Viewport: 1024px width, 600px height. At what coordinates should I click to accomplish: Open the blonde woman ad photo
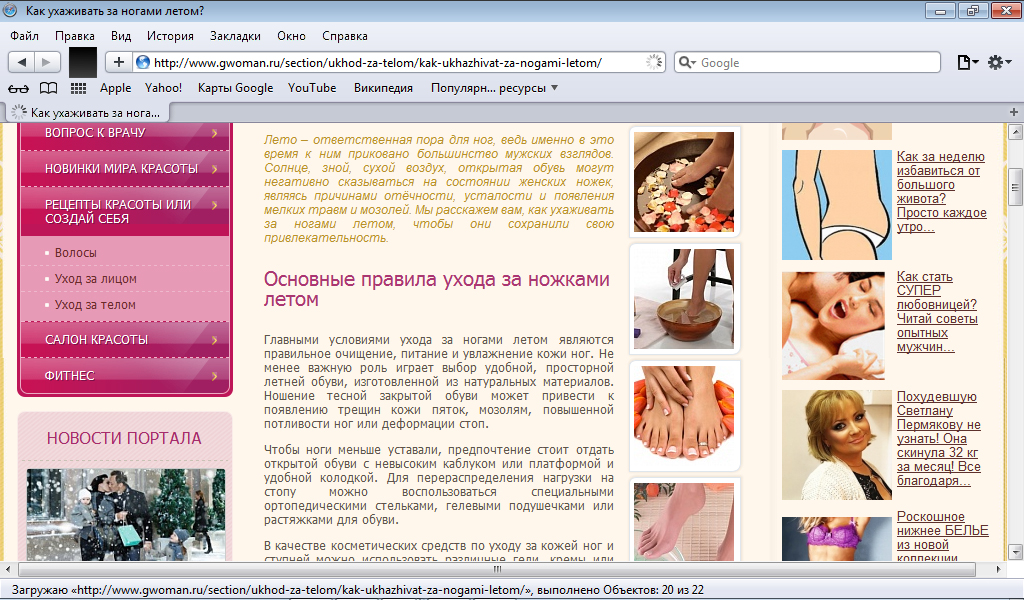(837, 445)
